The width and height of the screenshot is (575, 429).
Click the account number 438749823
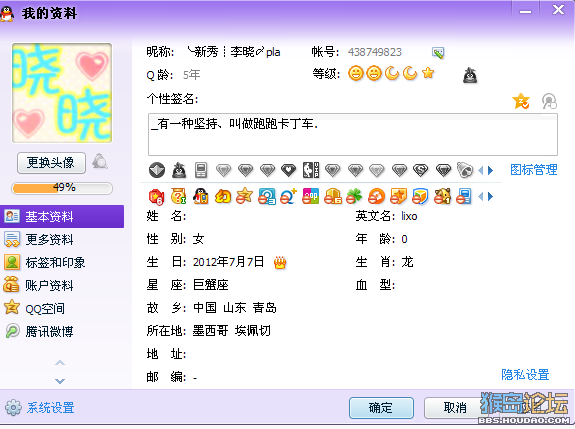(374, 52)
